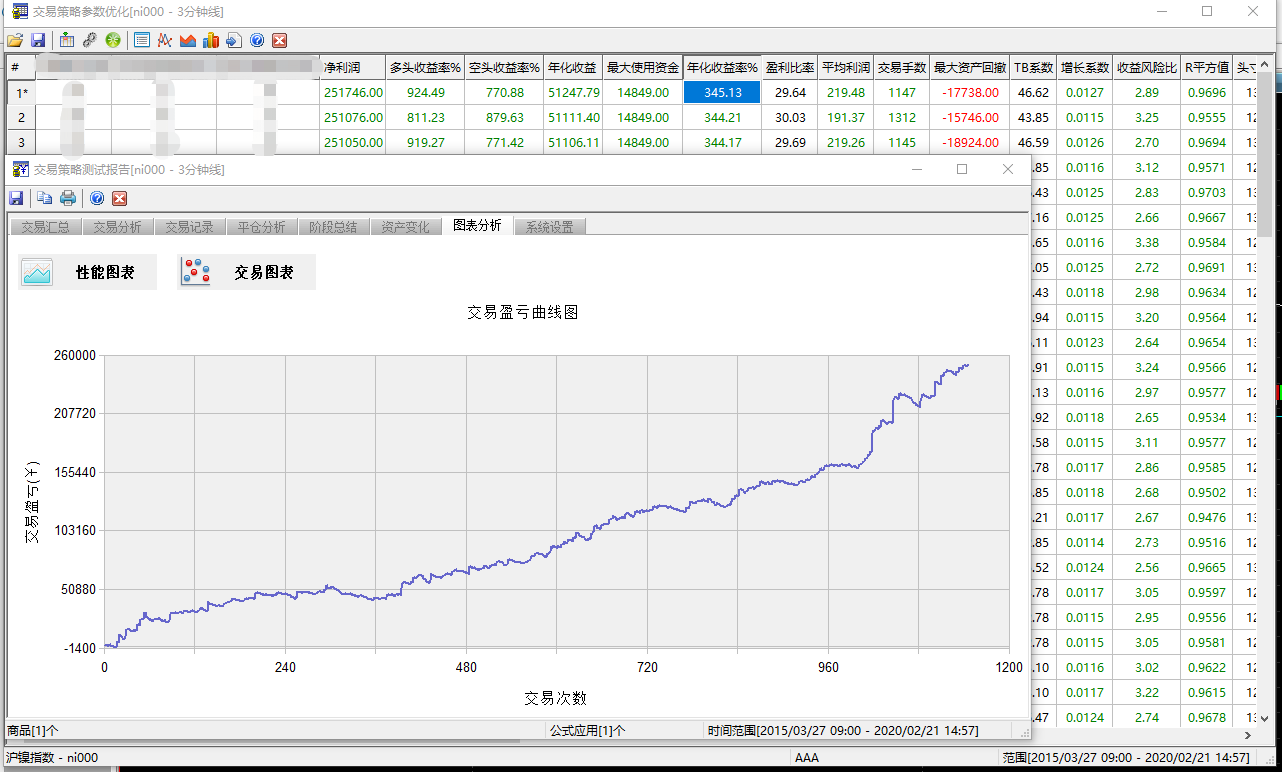Go to the 系统设置 tab

point(549,227)
